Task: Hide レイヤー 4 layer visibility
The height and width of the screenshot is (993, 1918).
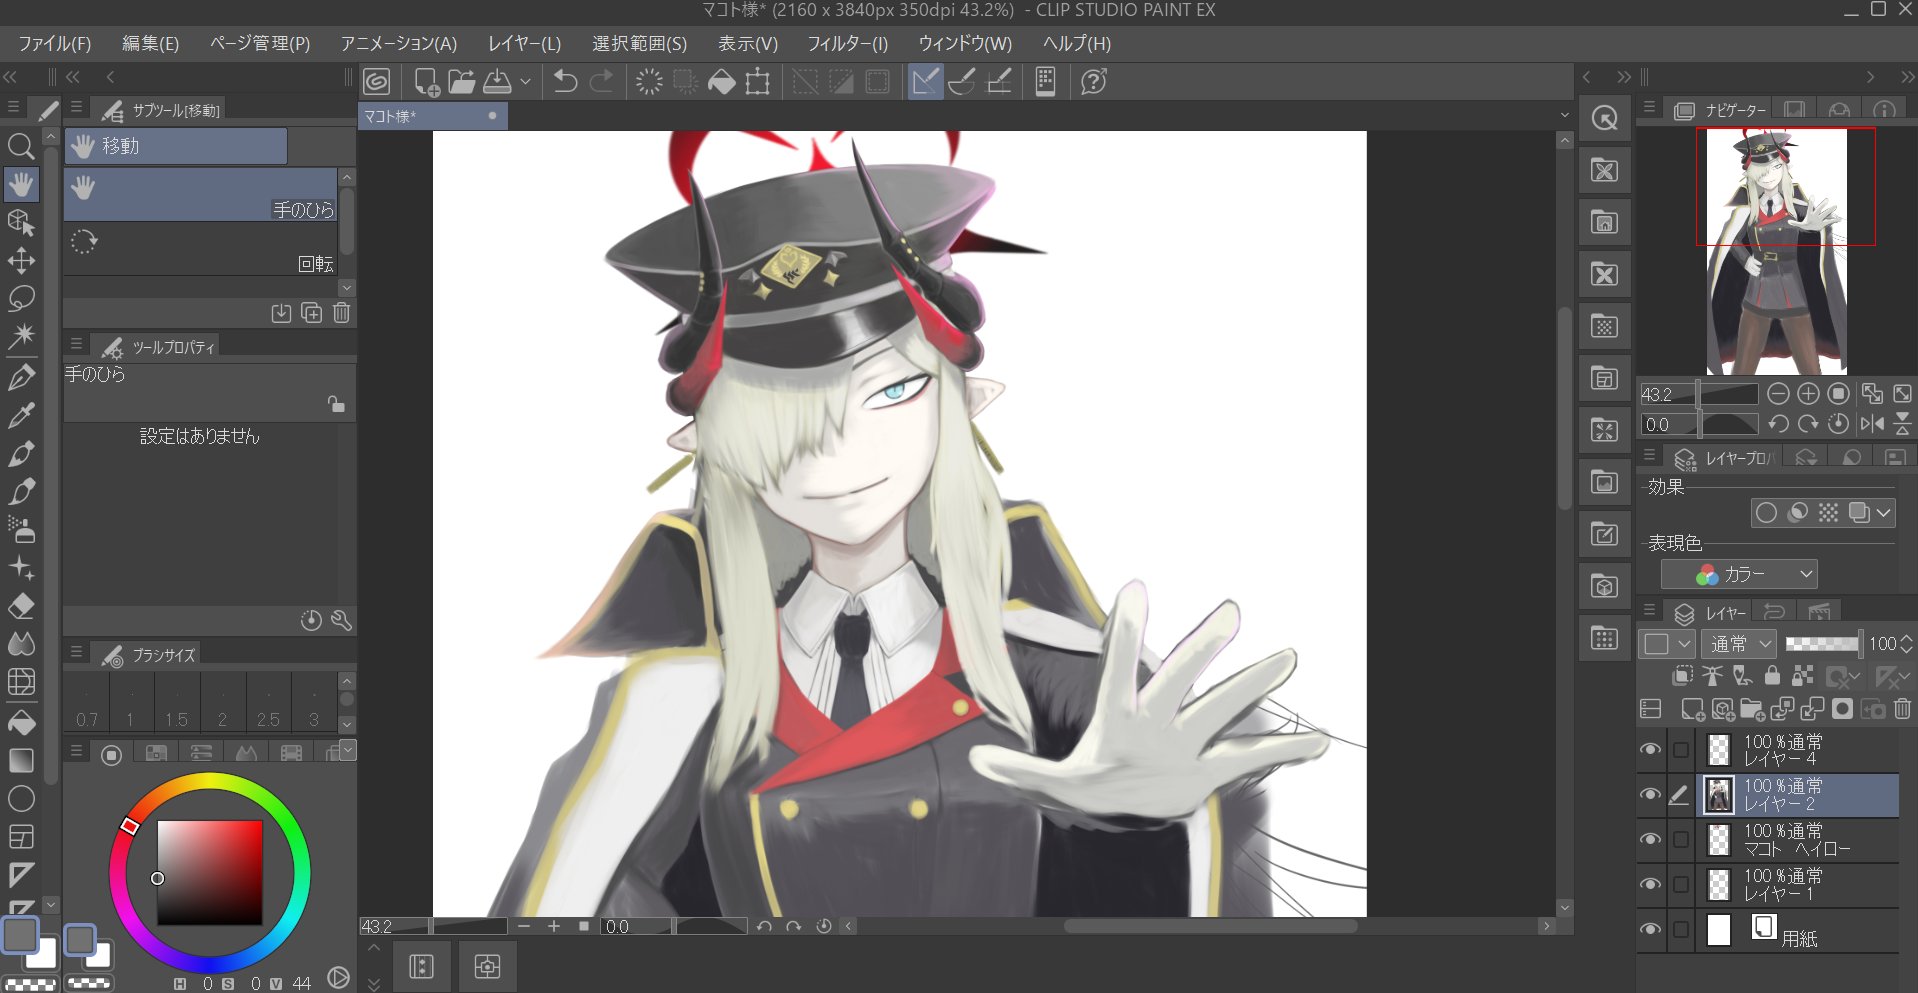Action: tap(1651, 749)
